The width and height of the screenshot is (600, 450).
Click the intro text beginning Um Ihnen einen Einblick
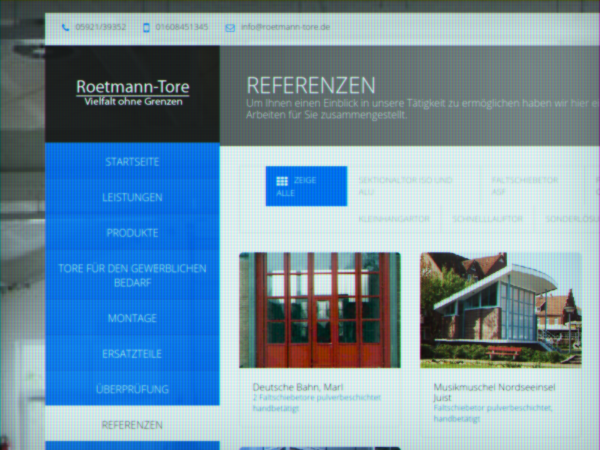423,109
